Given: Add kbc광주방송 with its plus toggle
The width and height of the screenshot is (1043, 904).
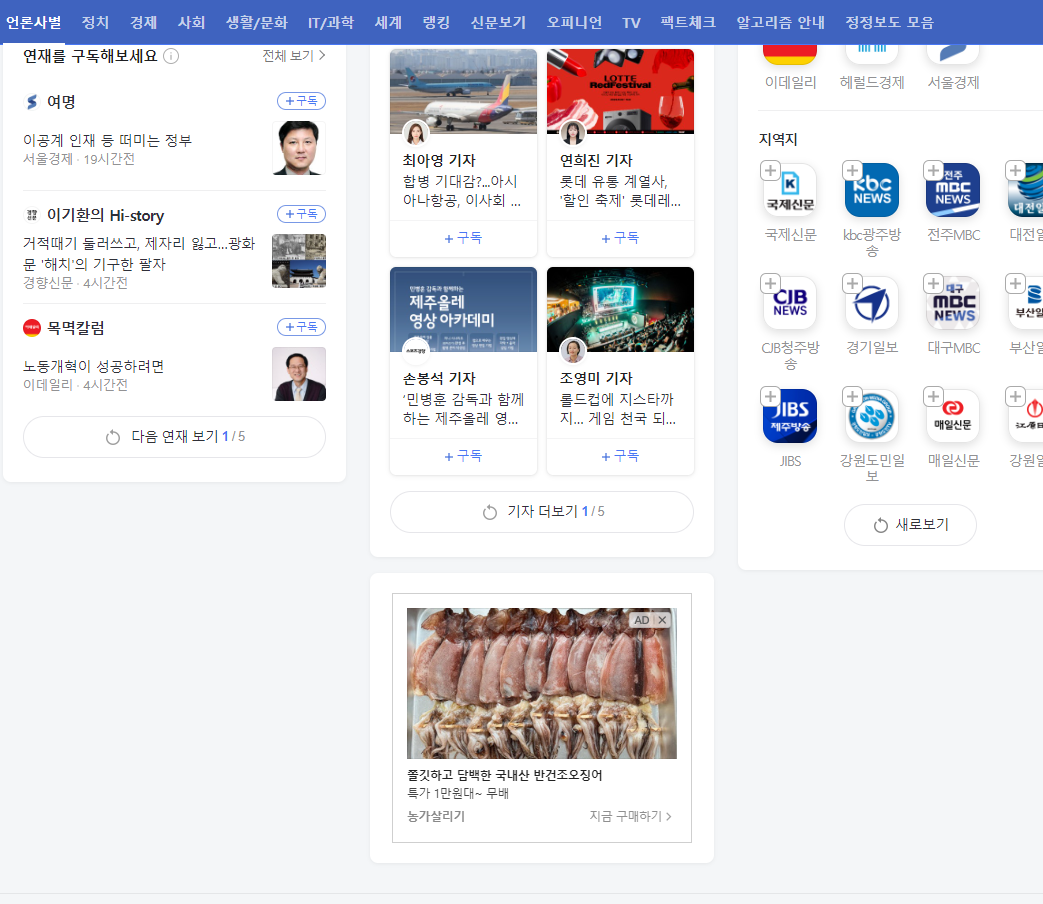Looking at the screenshot, I should click(x=852, y=170).
